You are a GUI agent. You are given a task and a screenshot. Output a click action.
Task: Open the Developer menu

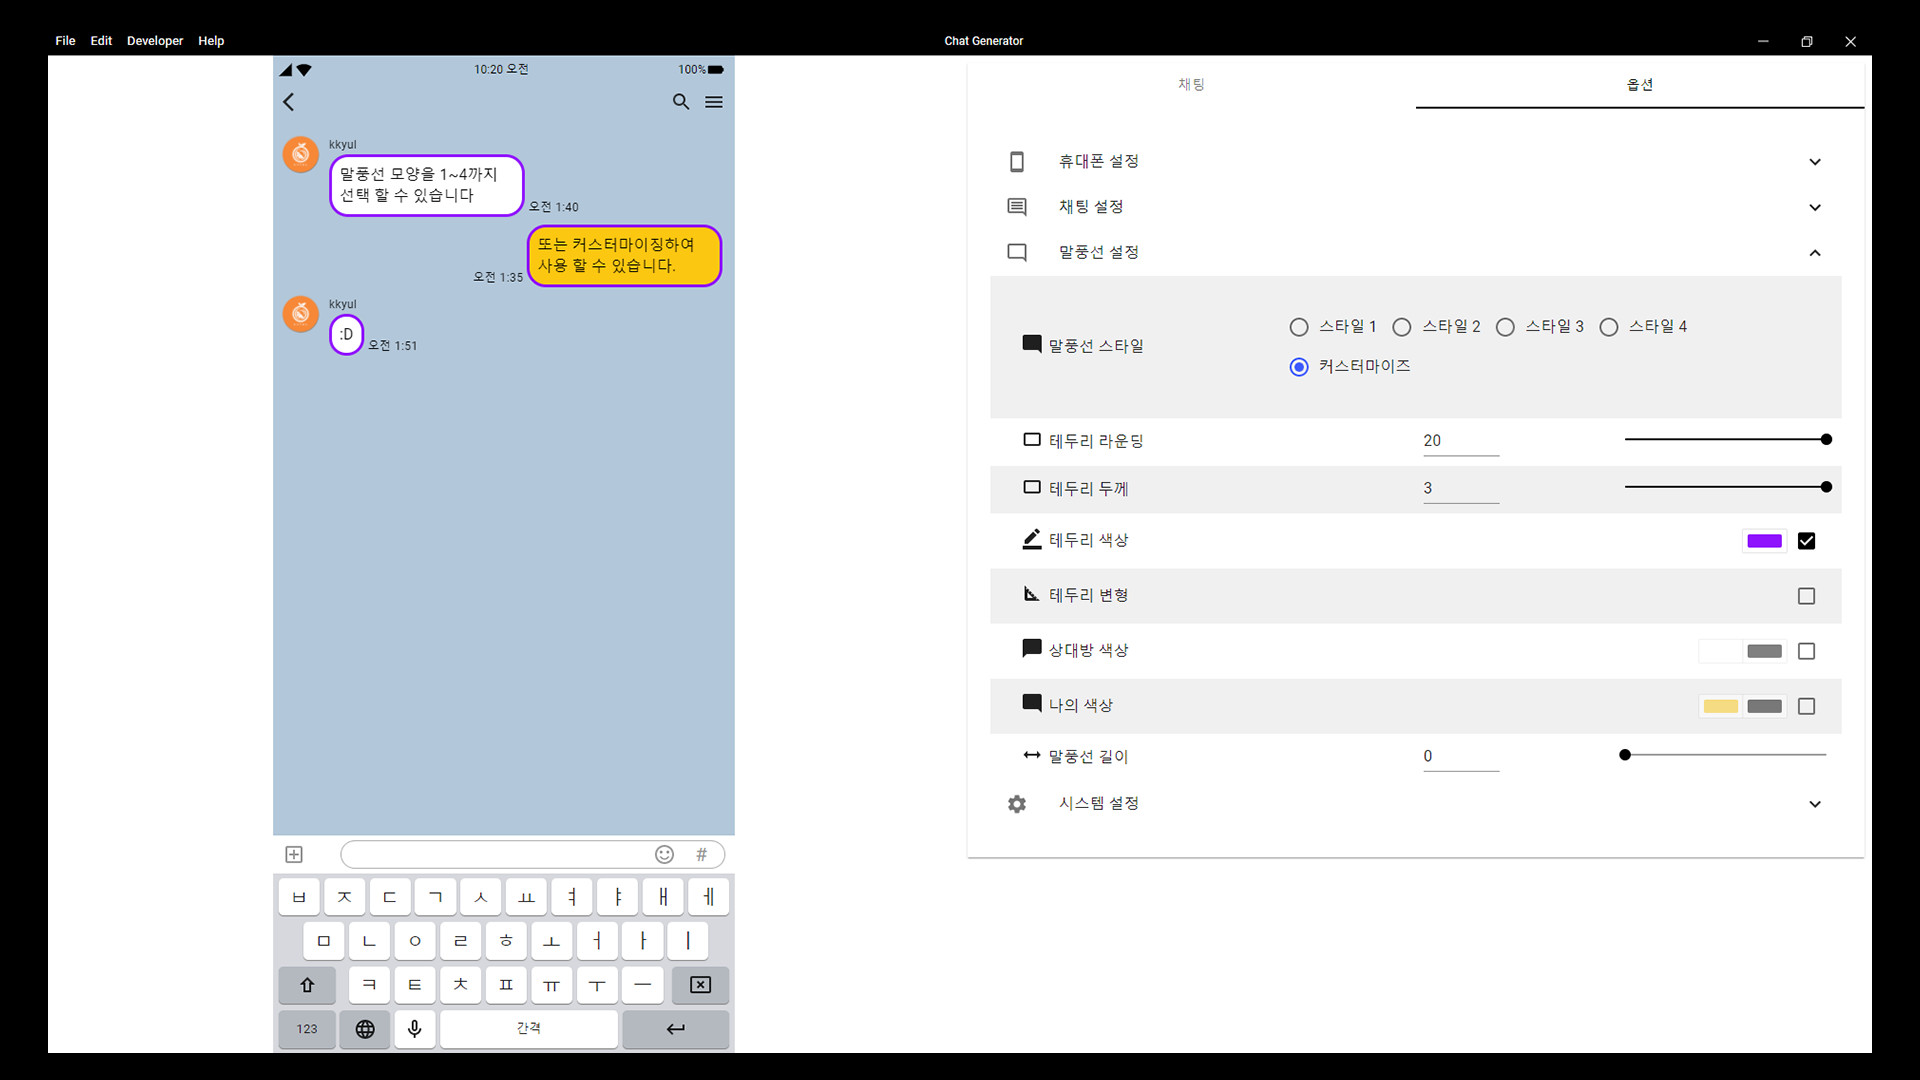[155, 41]
